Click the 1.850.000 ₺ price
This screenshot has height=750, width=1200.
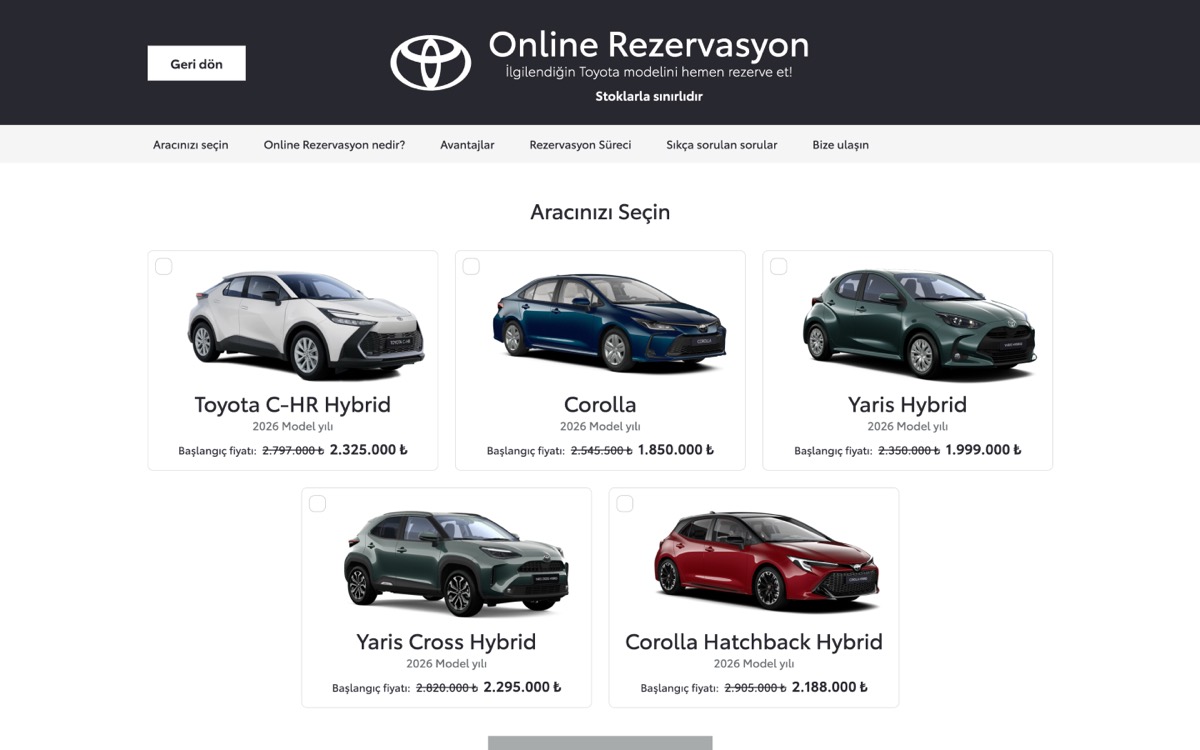coord(676,450)
